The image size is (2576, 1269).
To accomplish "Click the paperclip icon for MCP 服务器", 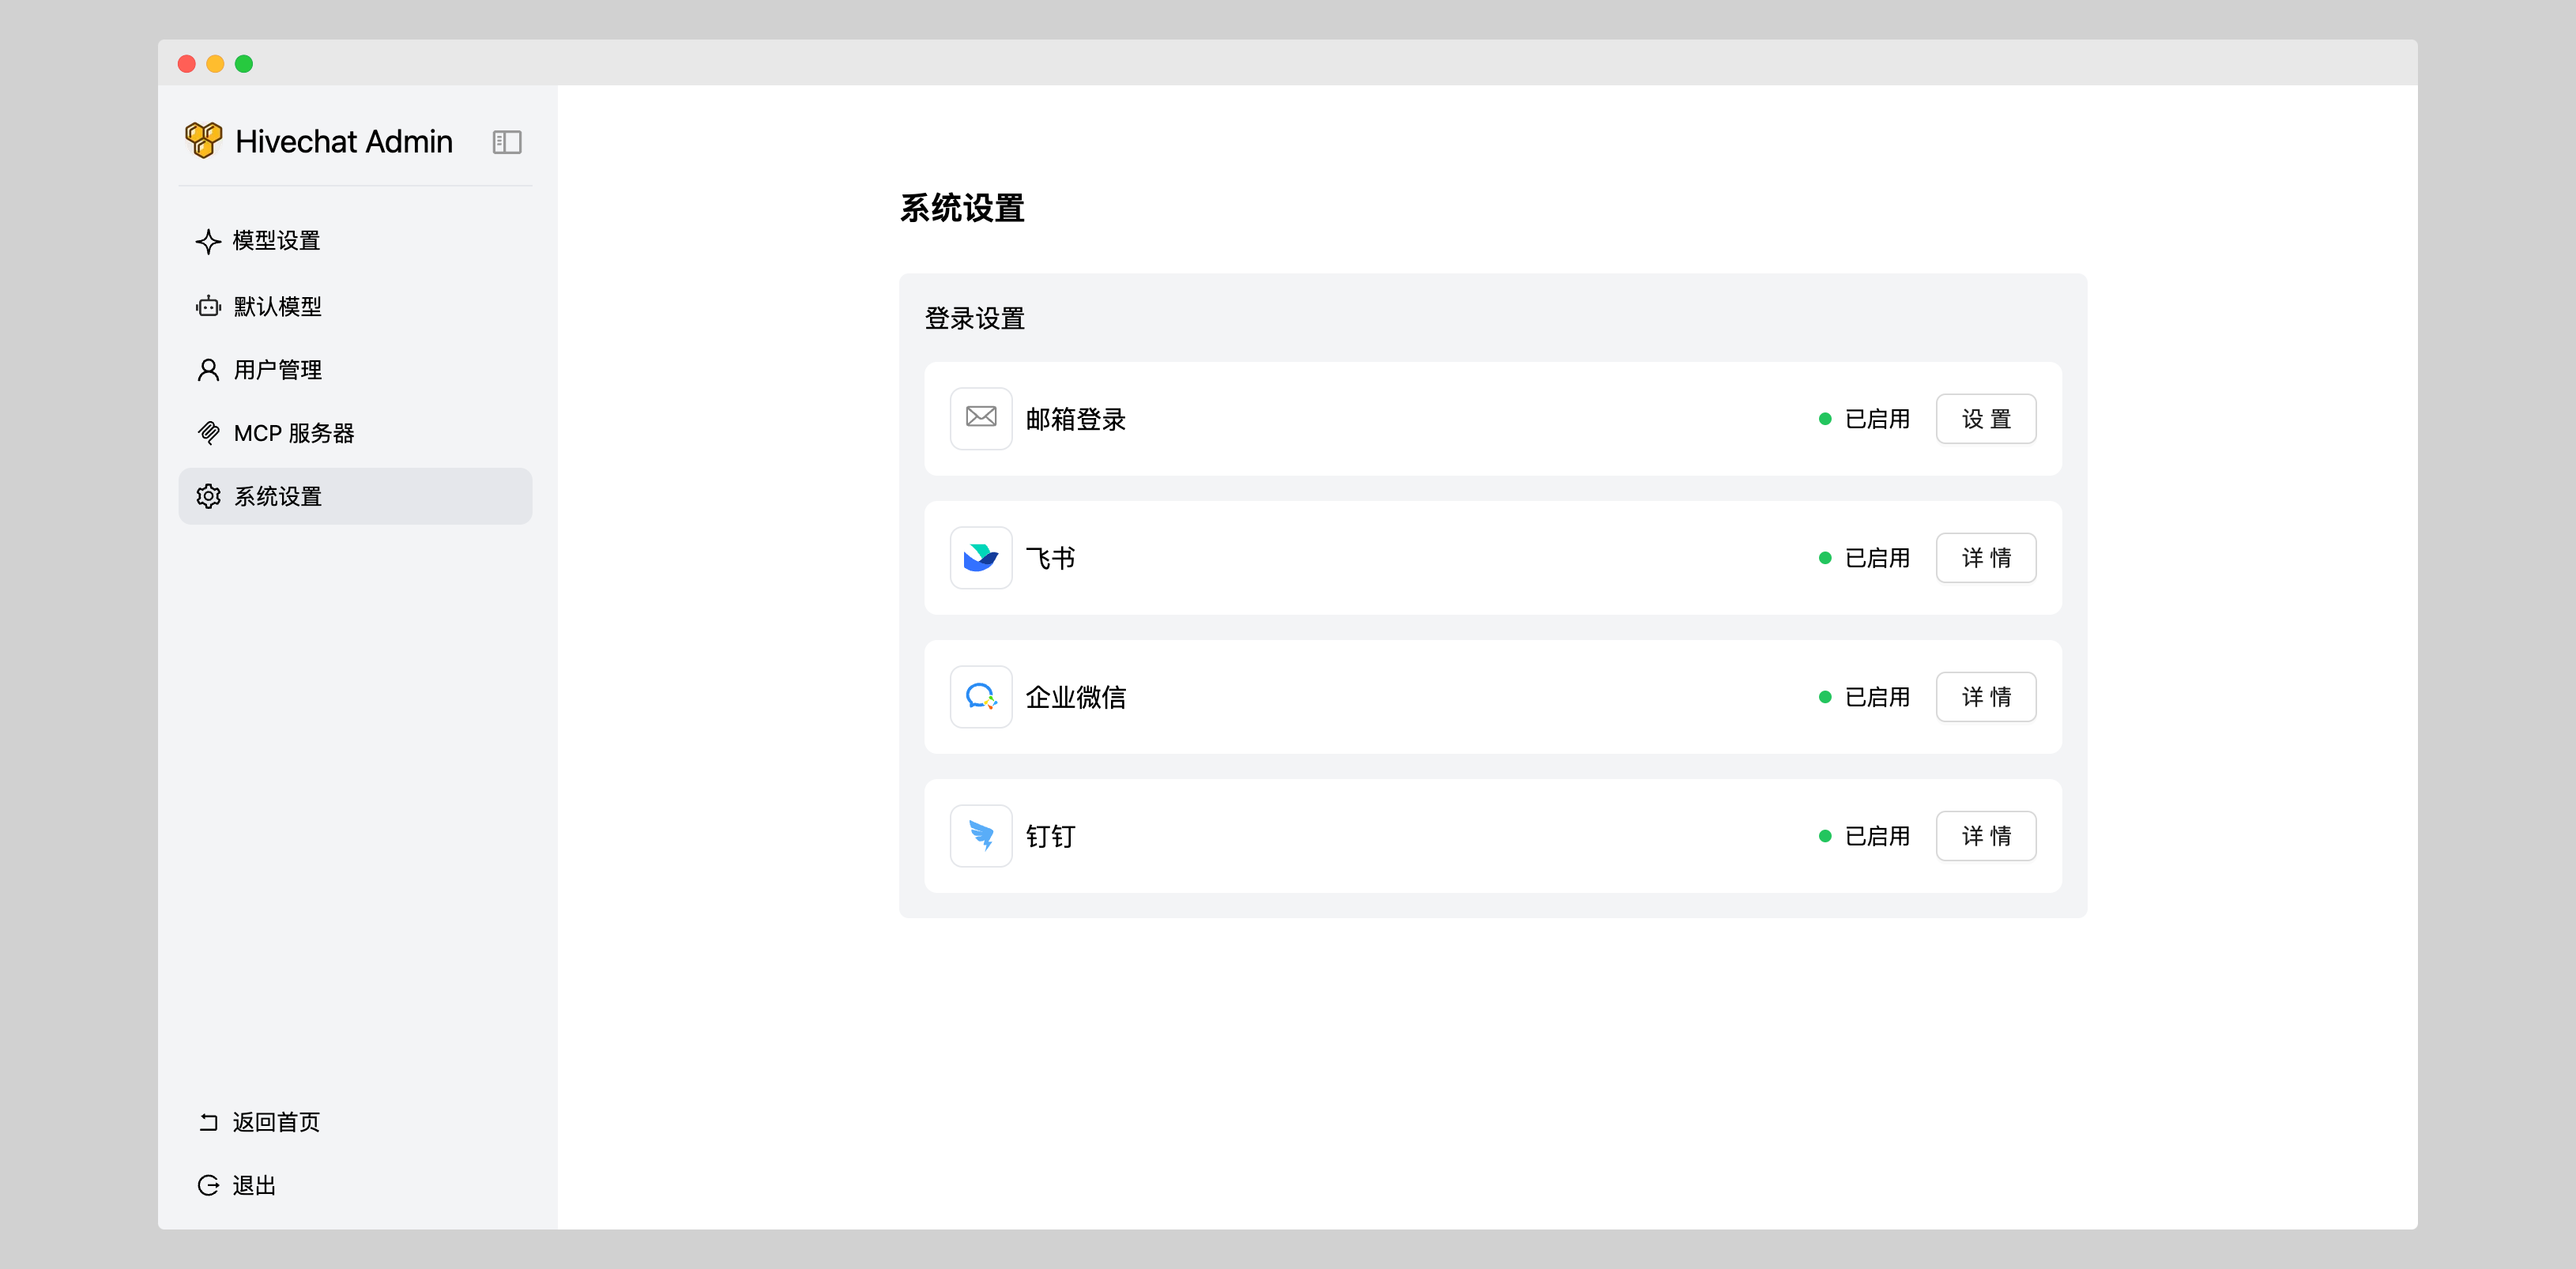I will coord(208,433).
